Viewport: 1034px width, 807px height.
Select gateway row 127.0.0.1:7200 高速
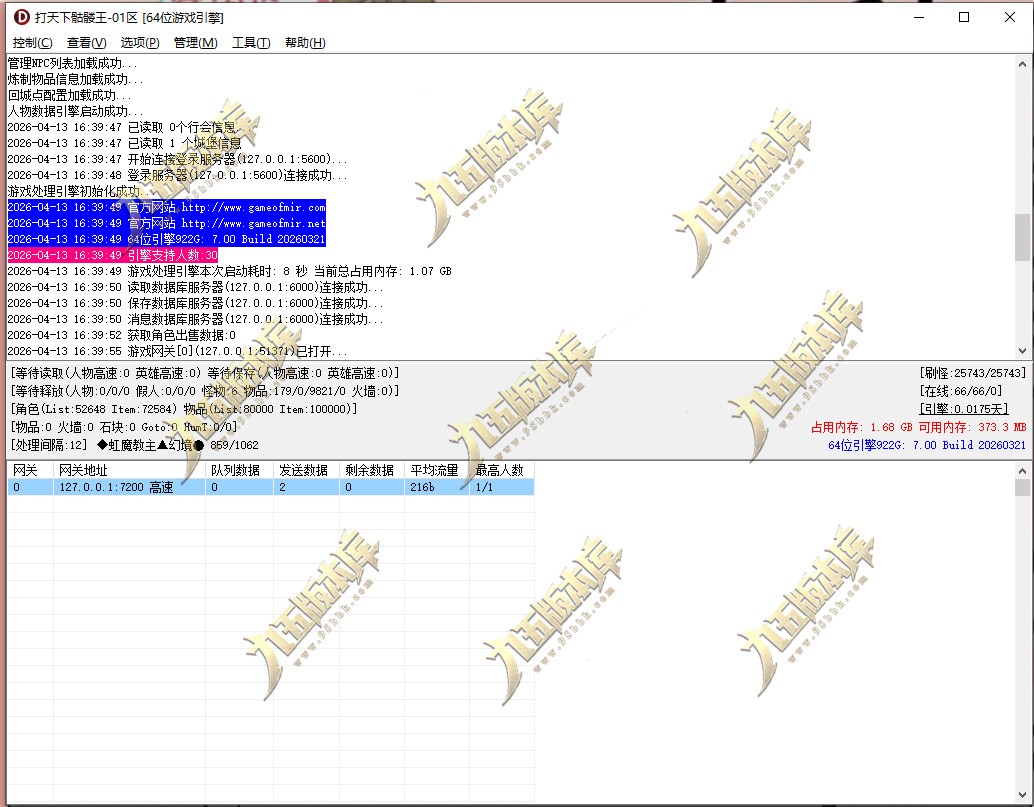(x=270, y=487)
